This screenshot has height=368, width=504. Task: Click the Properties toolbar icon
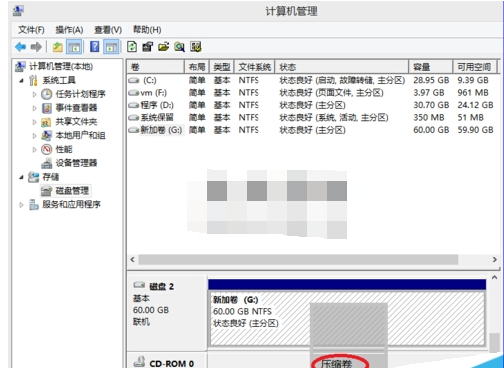pos(147,47)
